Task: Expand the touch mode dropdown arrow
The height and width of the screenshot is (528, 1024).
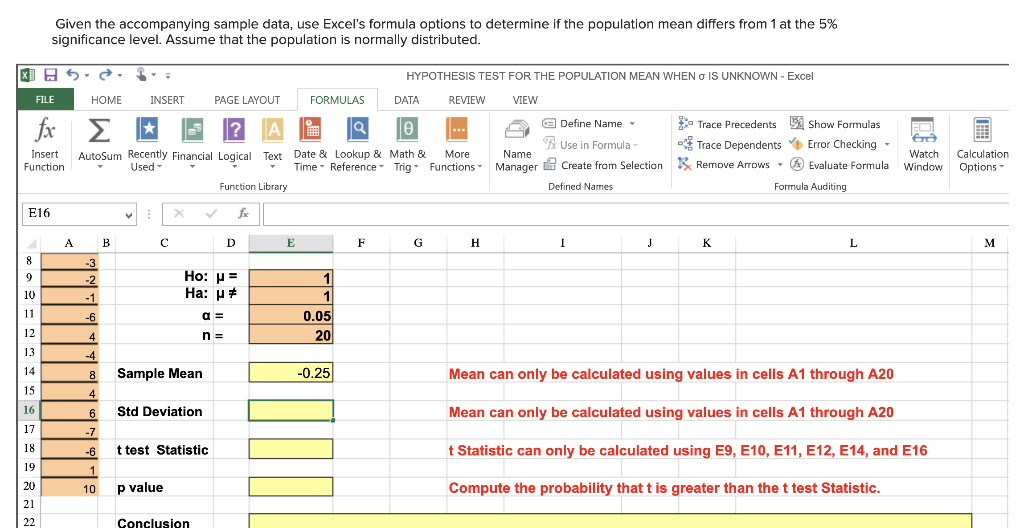Action: [x=154, y=75]
